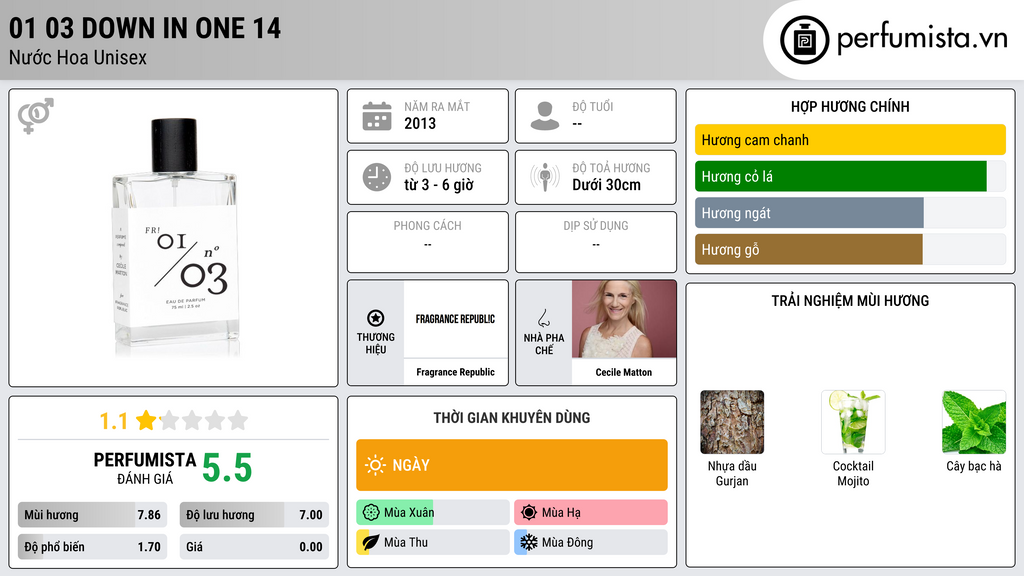This screenshot has height=576, width=1024.
Task: Click the clock icon for Độ lưu hương
Action: pyautogui.click(x=377, y=177)
